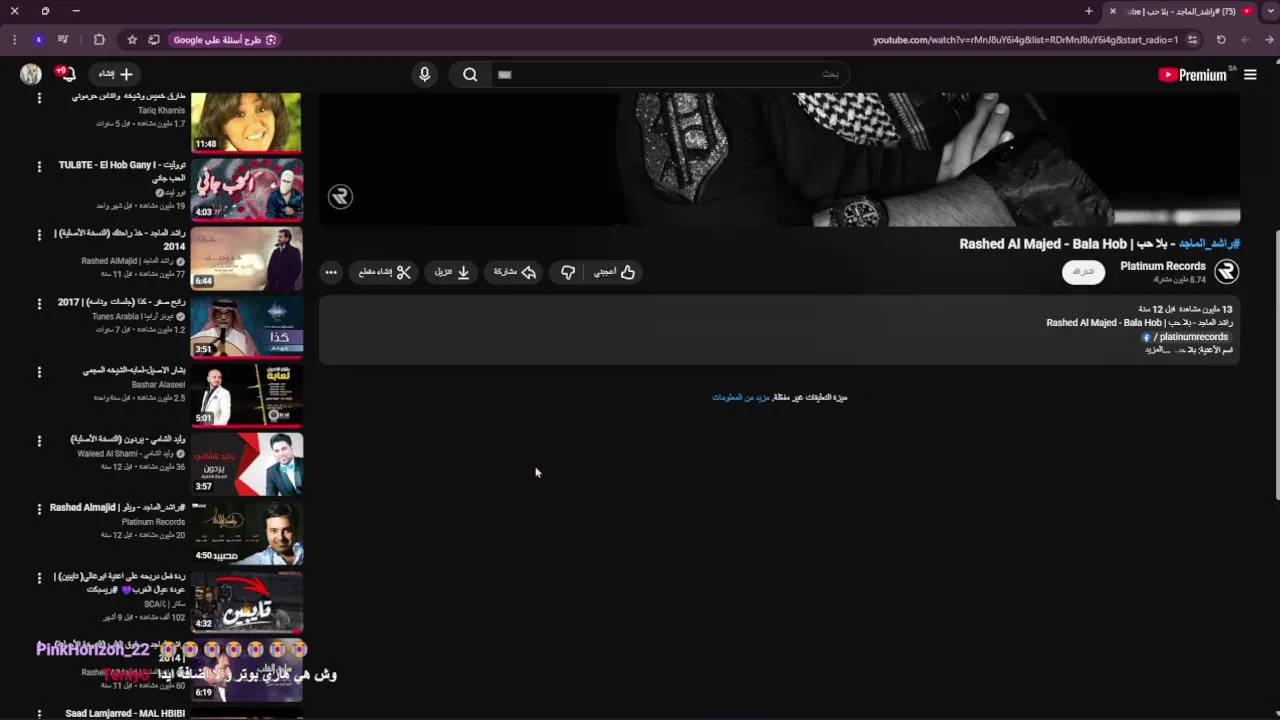The image size is (1280, 720).
Task: Open the browser media control icon
Action: click(63, 40)
